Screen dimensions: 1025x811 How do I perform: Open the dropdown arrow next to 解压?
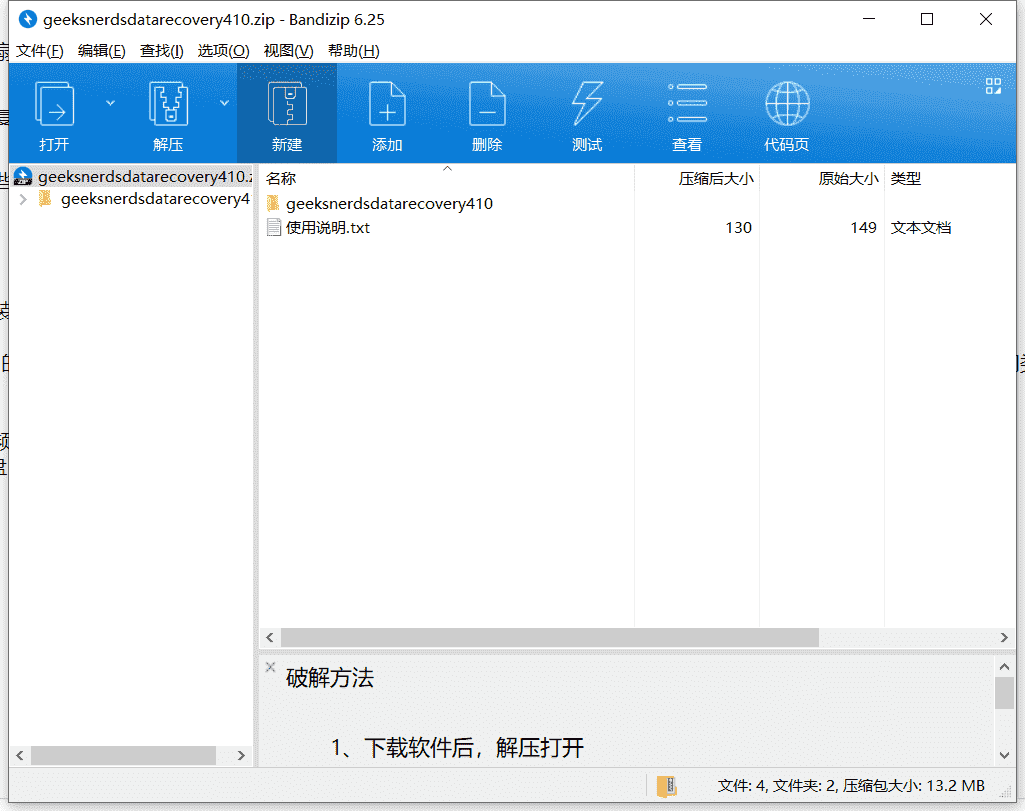click(224, 103)
